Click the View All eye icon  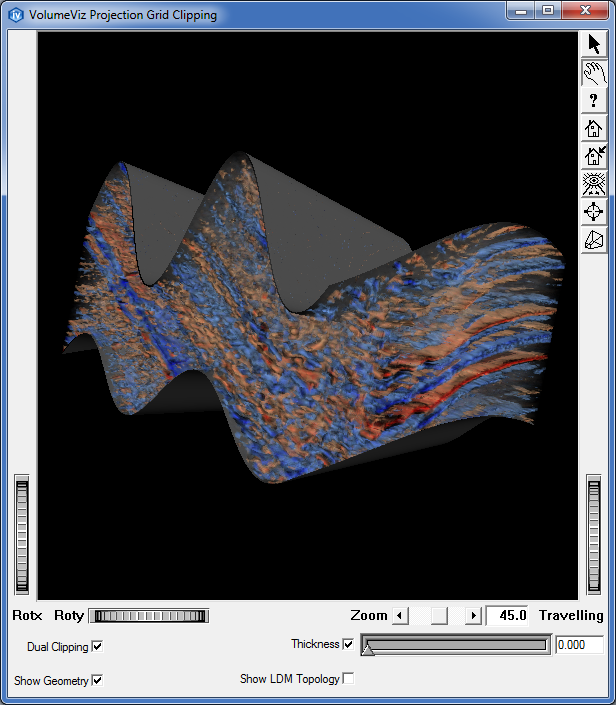pyautogui.click(x=594, y=184)
